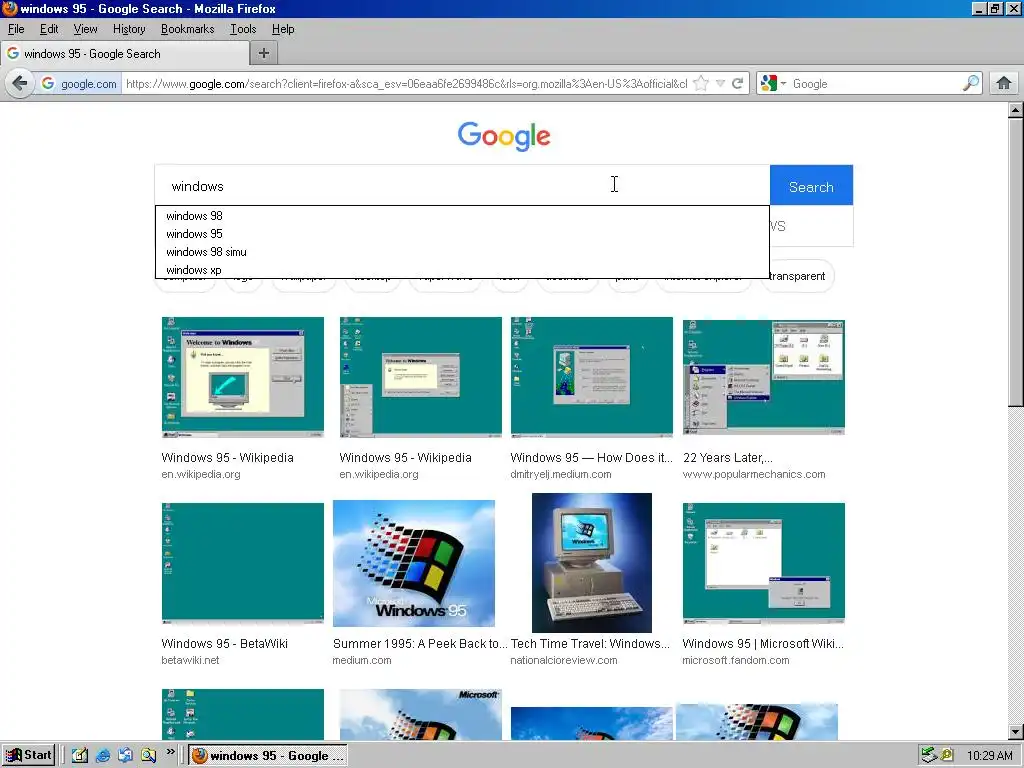1024x768 pixels.
Task: Open the 'Windows 95 - BetaWiki' thumbnail
Action: tap(242, 563)
